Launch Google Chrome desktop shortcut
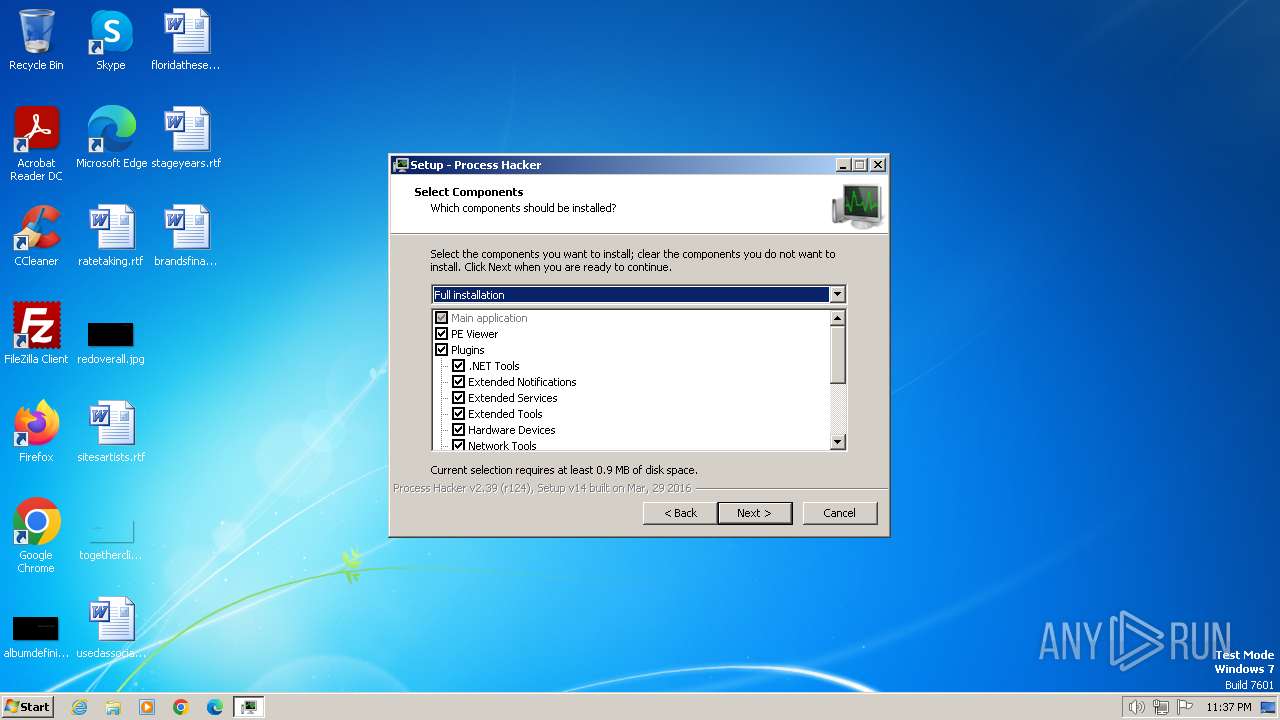1280x720 pixels. [x=36, y=536]
